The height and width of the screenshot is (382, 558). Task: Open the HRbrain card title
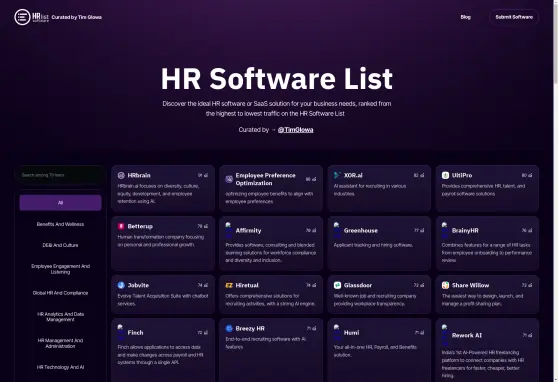click(x=139, y=175)
